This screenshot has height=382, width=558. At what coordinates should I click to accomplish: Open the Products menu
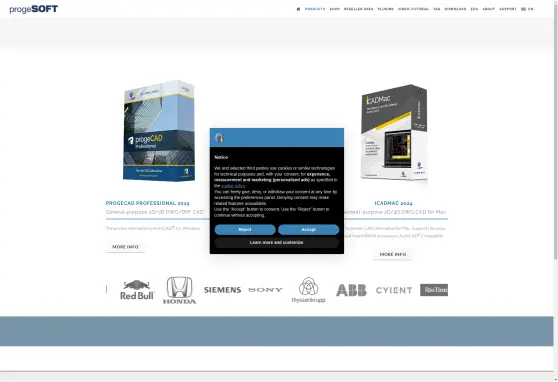click(x=315, y=9)
